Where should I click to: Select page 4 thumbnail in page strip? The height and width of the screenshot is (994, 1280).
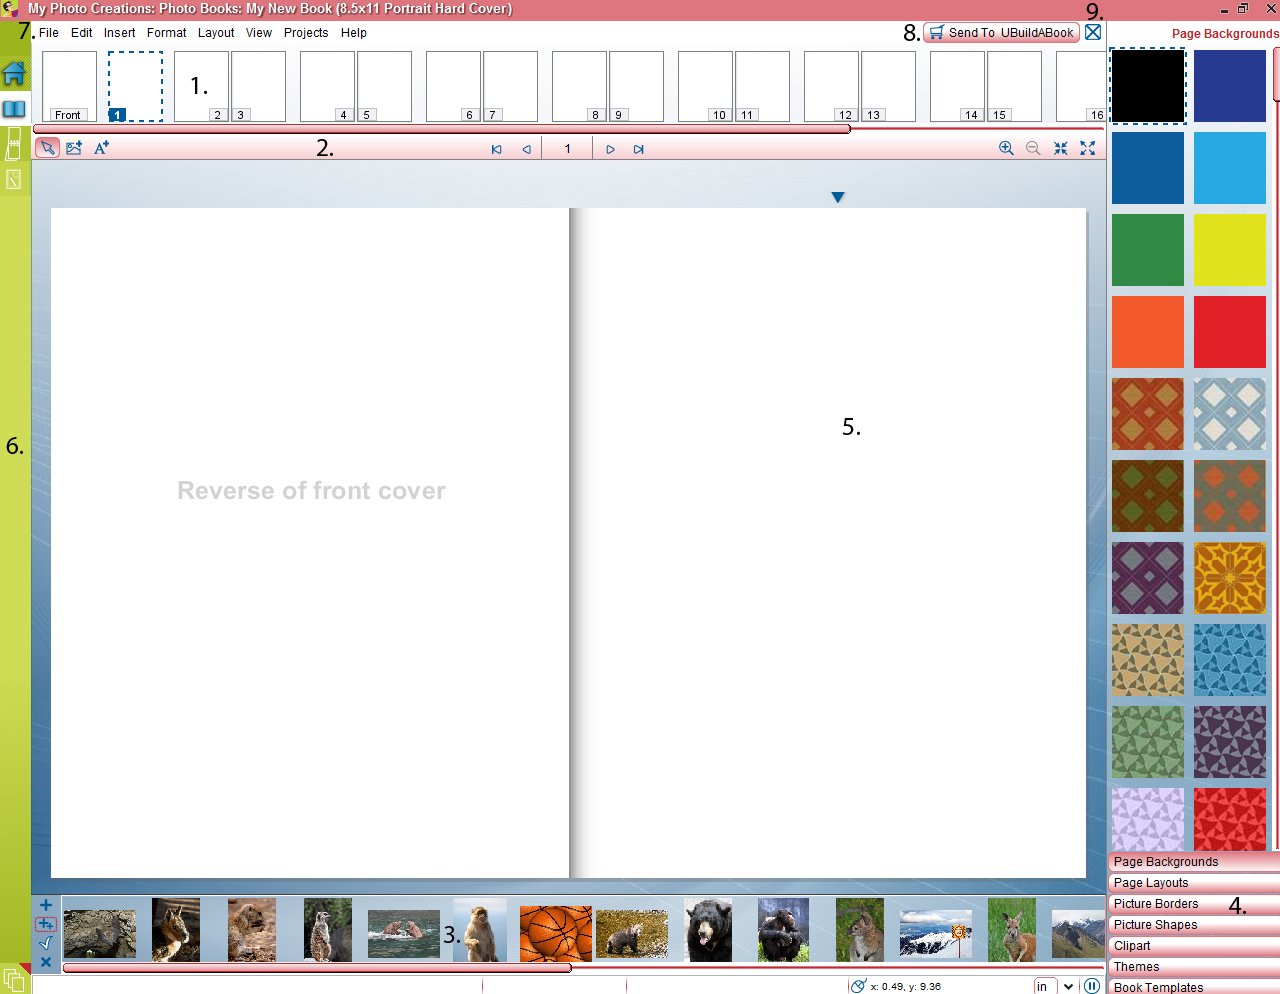[327, 86]
